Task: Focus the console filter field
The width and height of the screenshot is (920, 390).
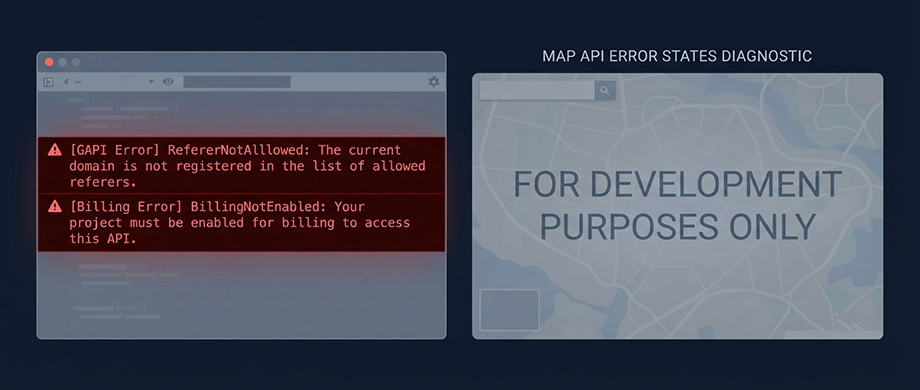Action: [237, 82]
